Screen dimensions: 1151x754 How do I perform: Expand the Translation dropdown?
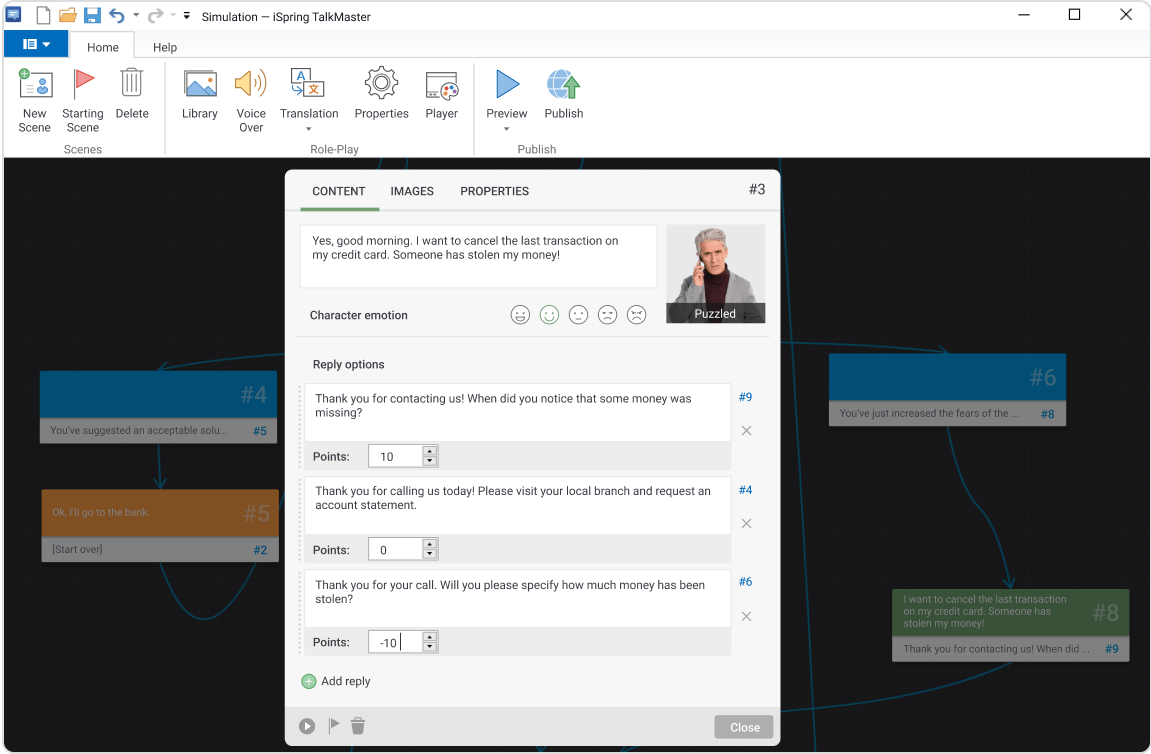(x=309, y=130)
